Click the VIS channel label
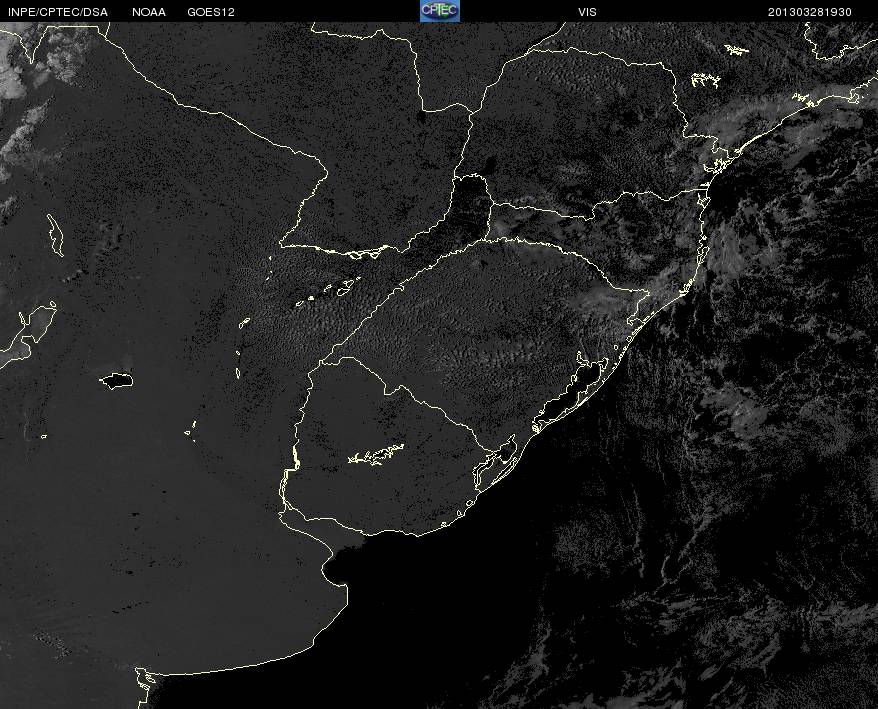The width and height of the screenshot is (878, 709). 587,12
